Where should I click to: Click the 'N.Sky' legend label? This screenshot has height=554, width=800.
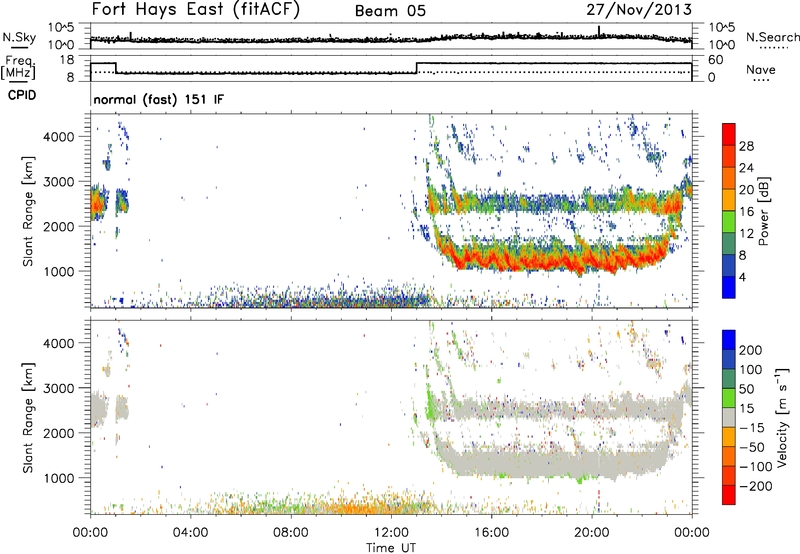19,37
